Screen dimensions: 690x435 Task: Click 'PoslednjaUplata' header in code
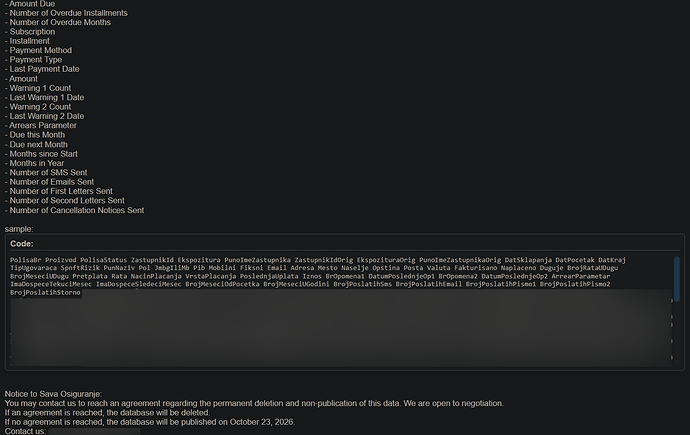pyautogui.click(x=269, y=276)
